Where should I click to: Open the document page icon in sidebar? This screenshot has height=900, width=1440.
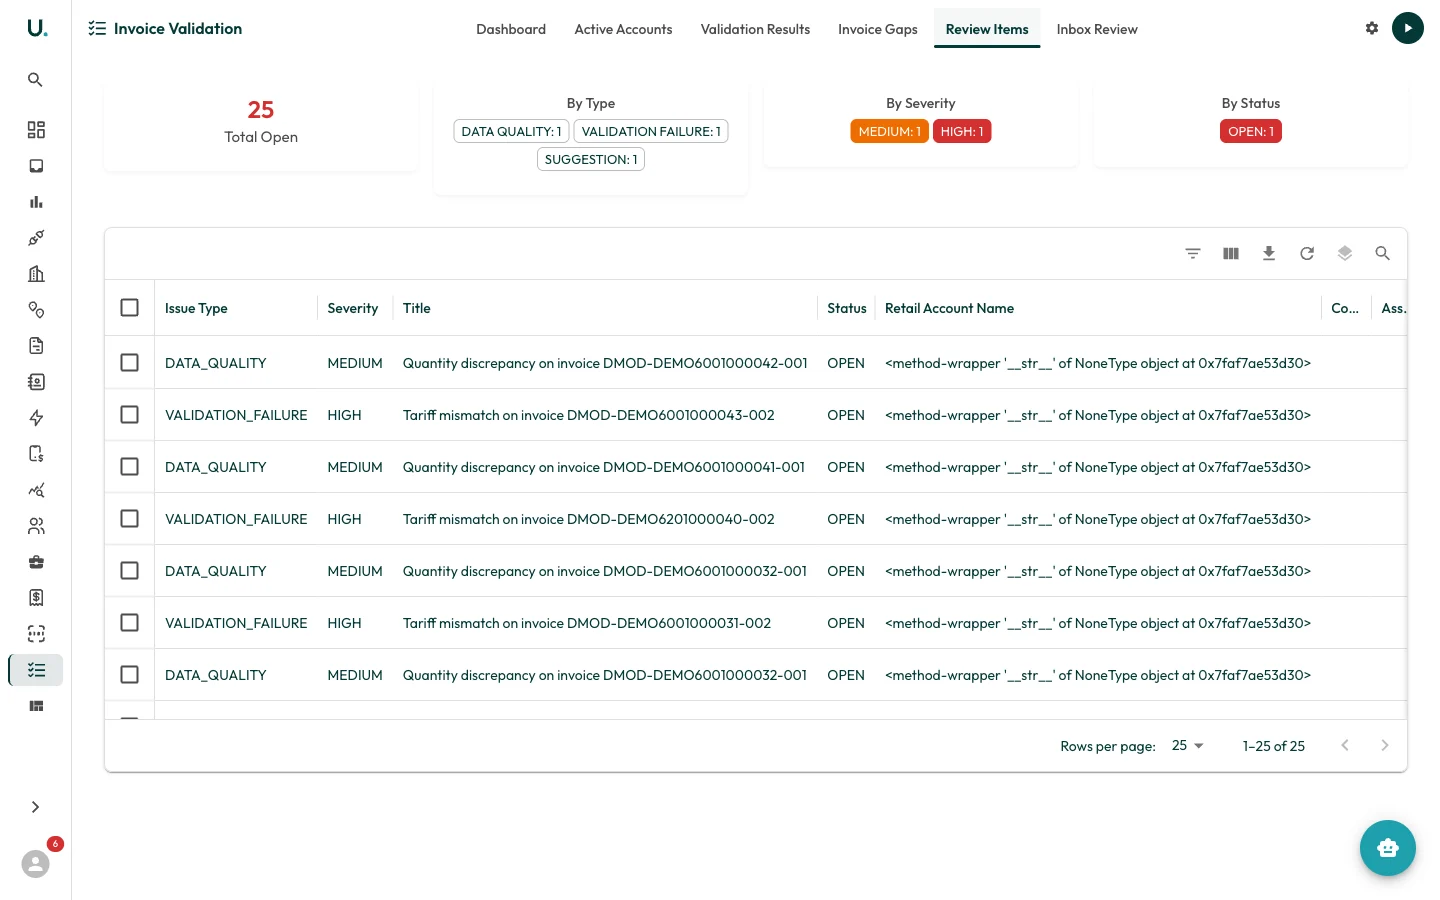pyautogui.click(x=36, y=346)
